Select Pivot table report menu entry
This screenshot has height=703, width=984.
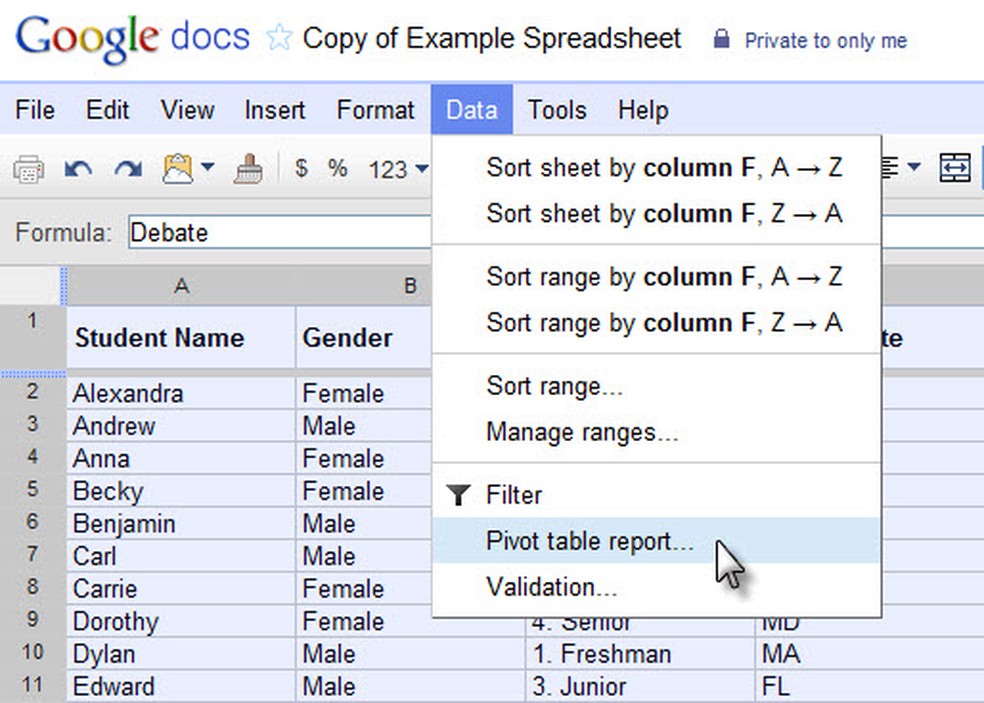click(x=589, y=541)
